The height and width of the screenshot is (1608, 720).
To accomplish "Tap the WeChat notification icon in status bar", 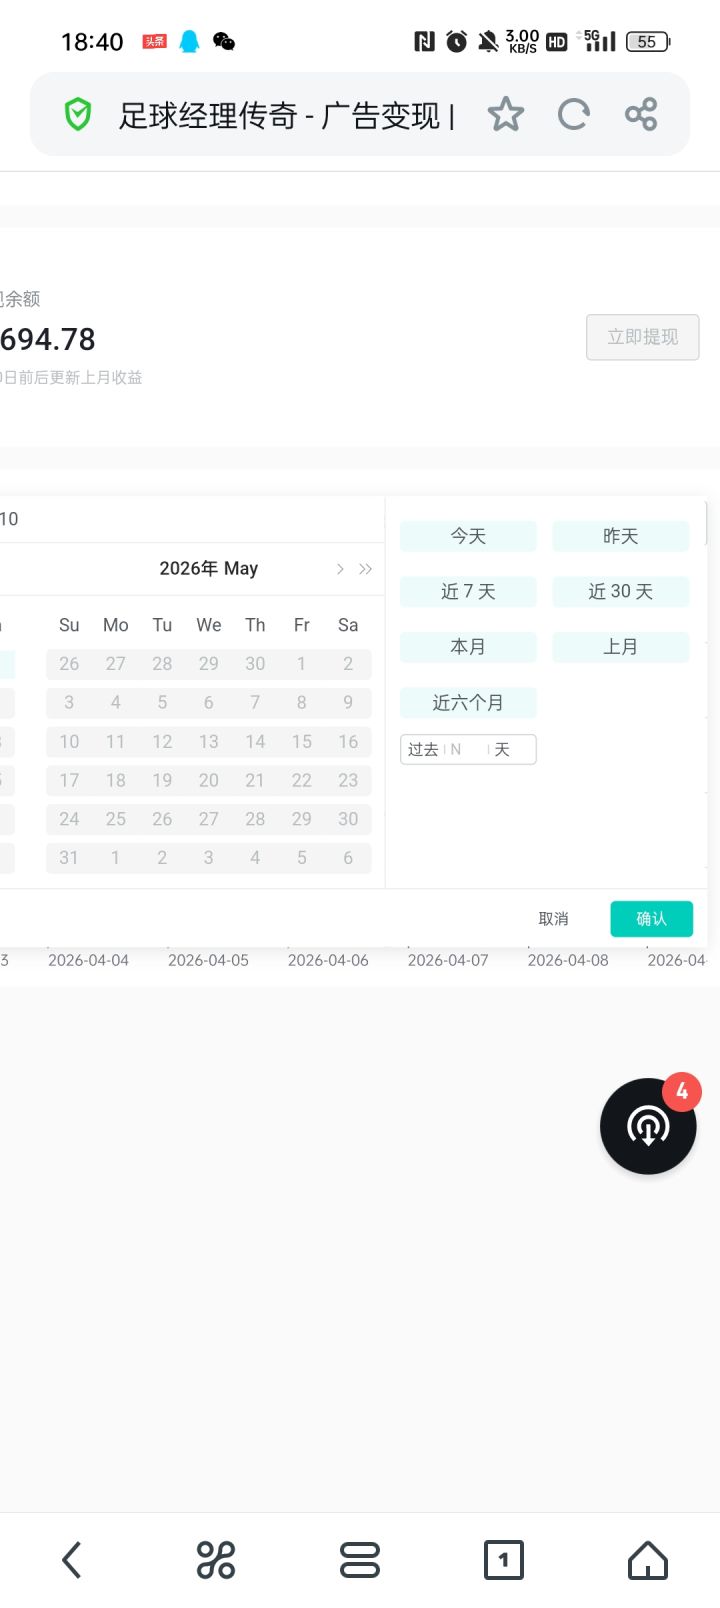I will pos(224,41).
